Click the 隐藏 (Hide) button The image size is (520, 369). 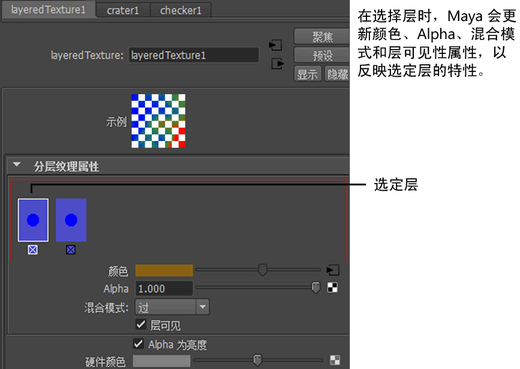pos(337,74)
